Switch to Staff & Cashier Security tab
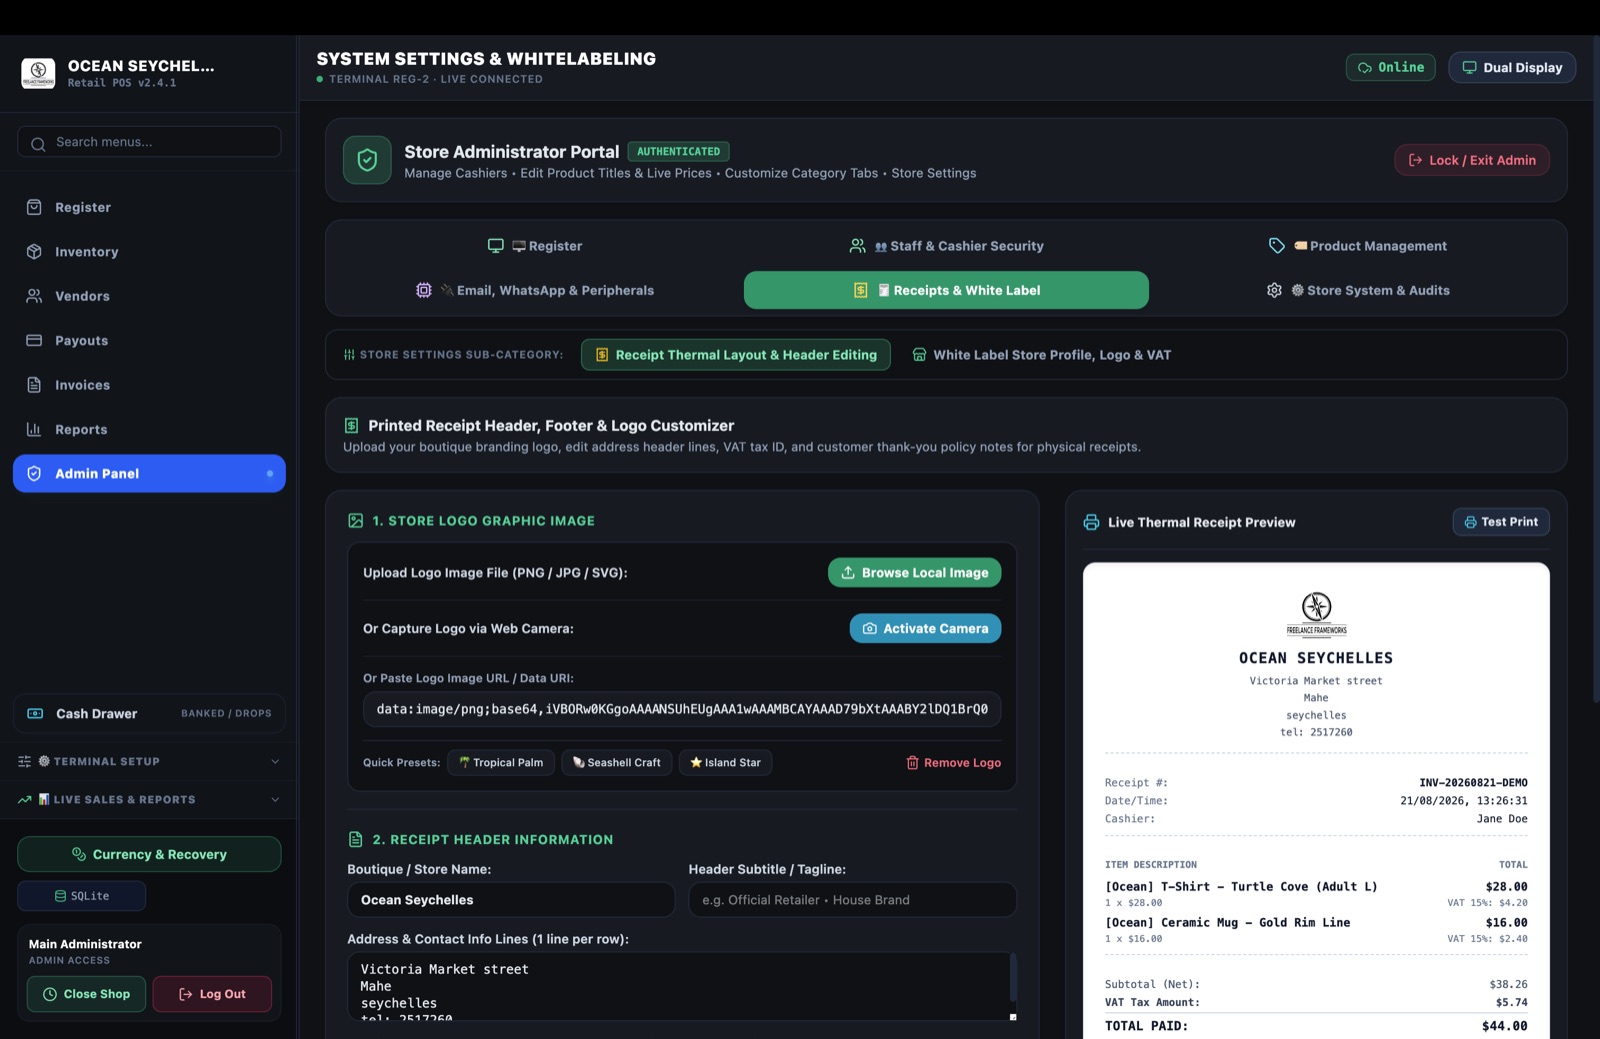 (946, 246)
